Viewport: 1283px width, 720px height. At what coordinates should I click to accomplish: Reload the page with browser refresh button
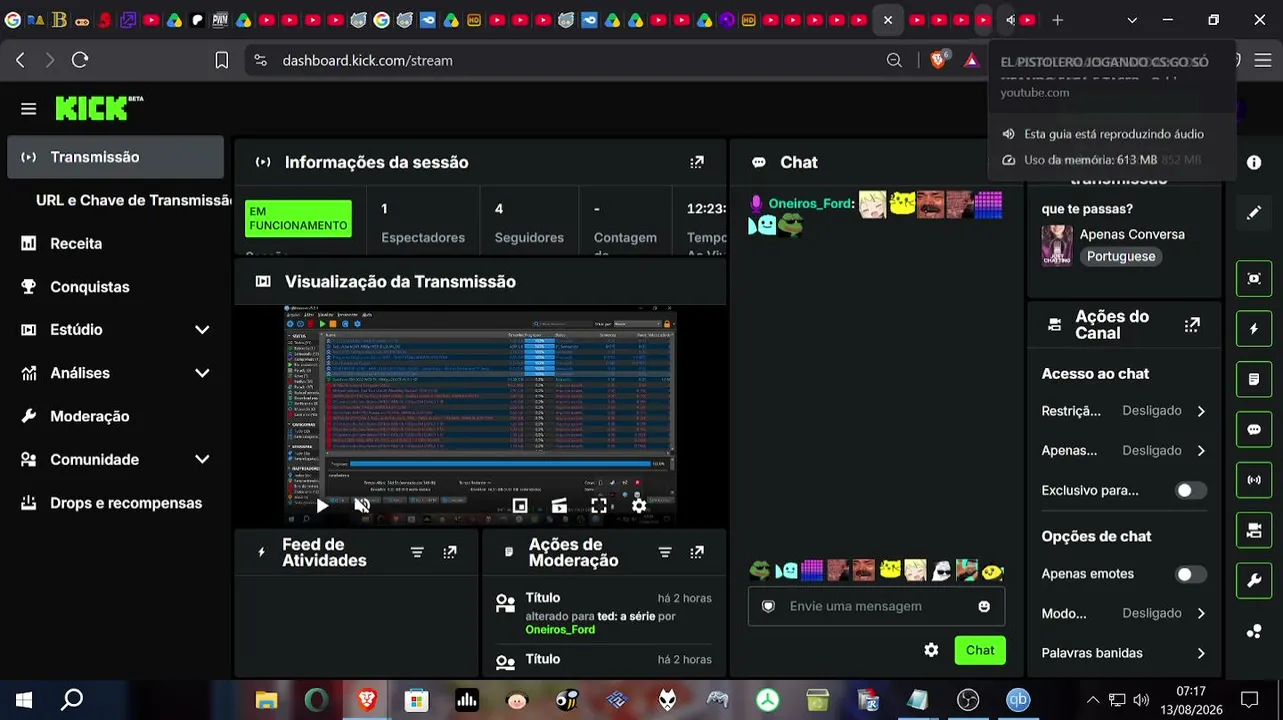(x=80, y=60)
